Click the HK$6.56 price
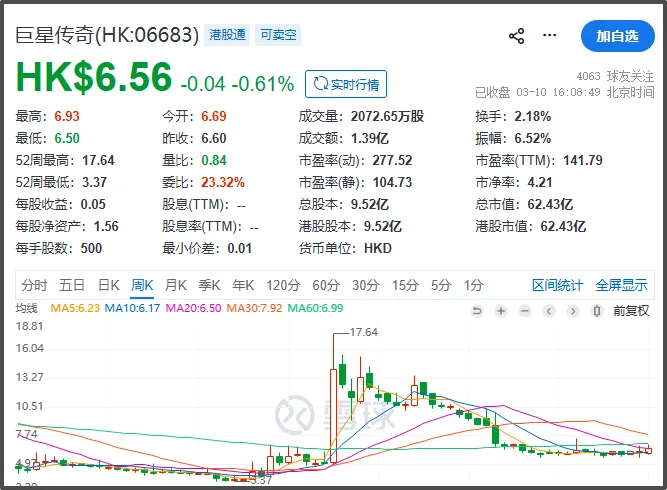667x490 pixels. 94,77
